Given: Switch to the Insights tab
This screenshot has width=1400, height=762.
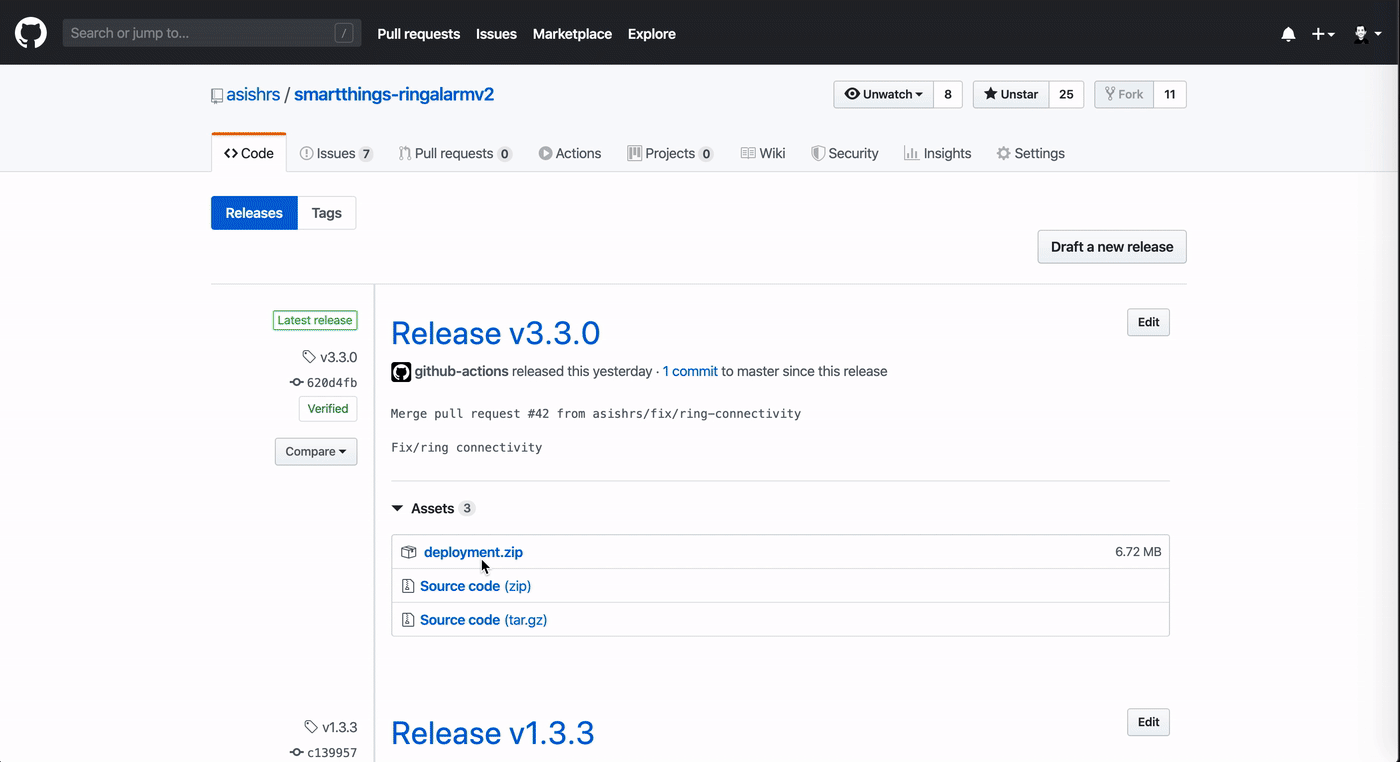Looking at the screenshot, I should click(938, 153).
